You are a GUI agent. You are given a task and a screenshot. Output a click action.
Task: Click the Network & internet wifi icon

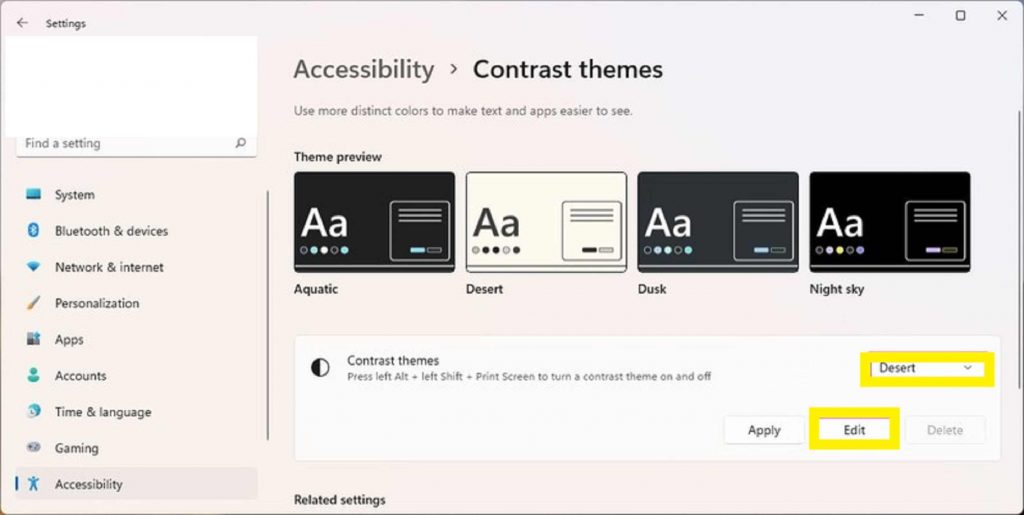point(34,267)
